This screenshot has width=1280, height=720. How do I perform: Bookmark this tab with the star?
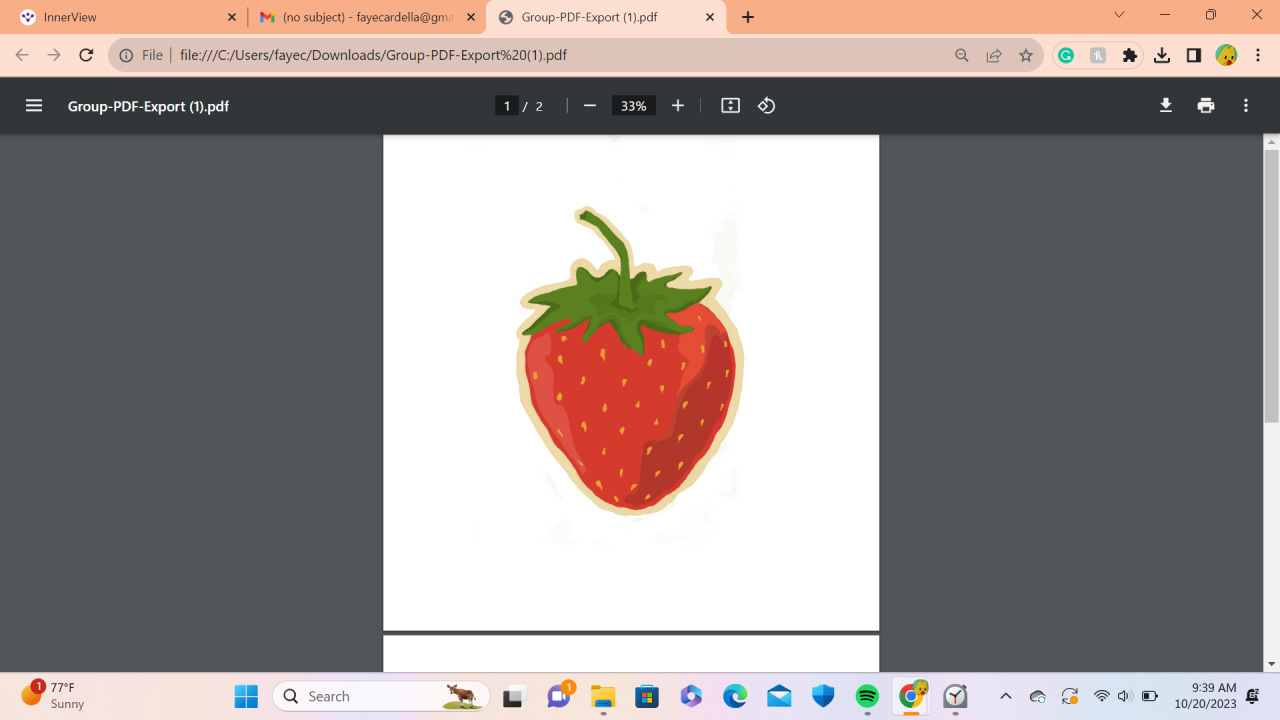(1026, 56)
